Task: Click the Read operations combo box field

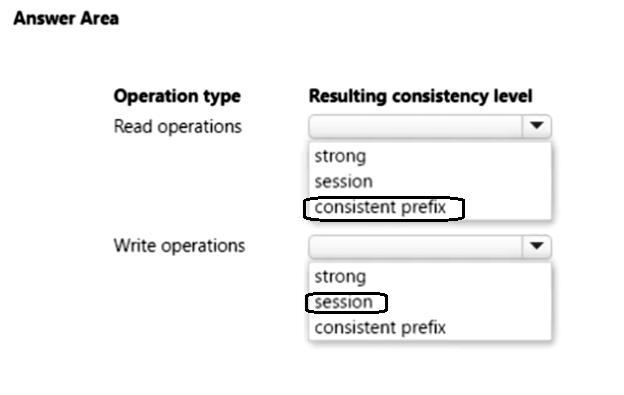Action: [430, 126]
